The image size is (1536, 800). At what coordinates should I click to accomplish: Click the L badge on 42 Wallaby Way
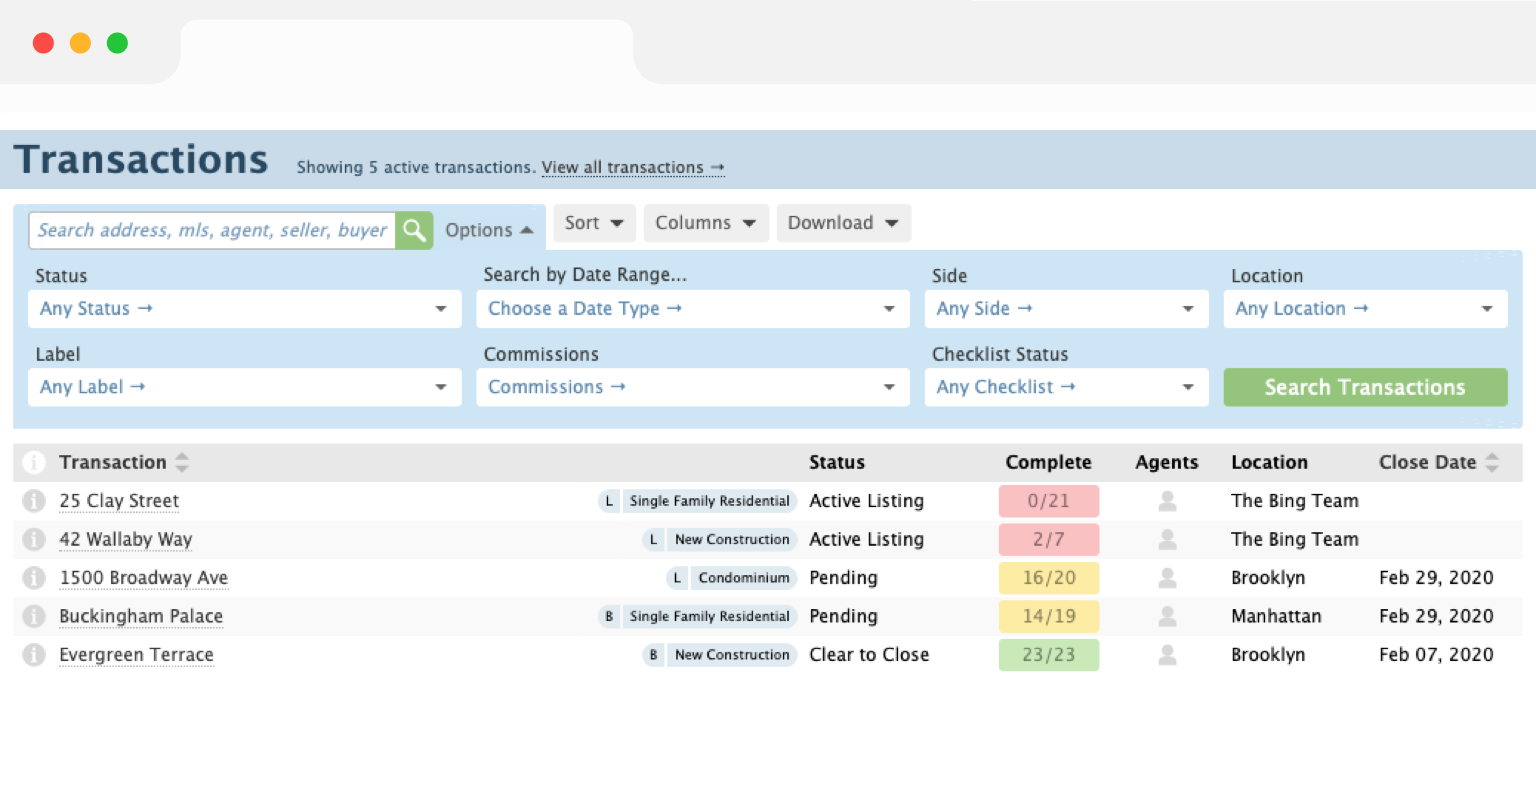(653, 540)
